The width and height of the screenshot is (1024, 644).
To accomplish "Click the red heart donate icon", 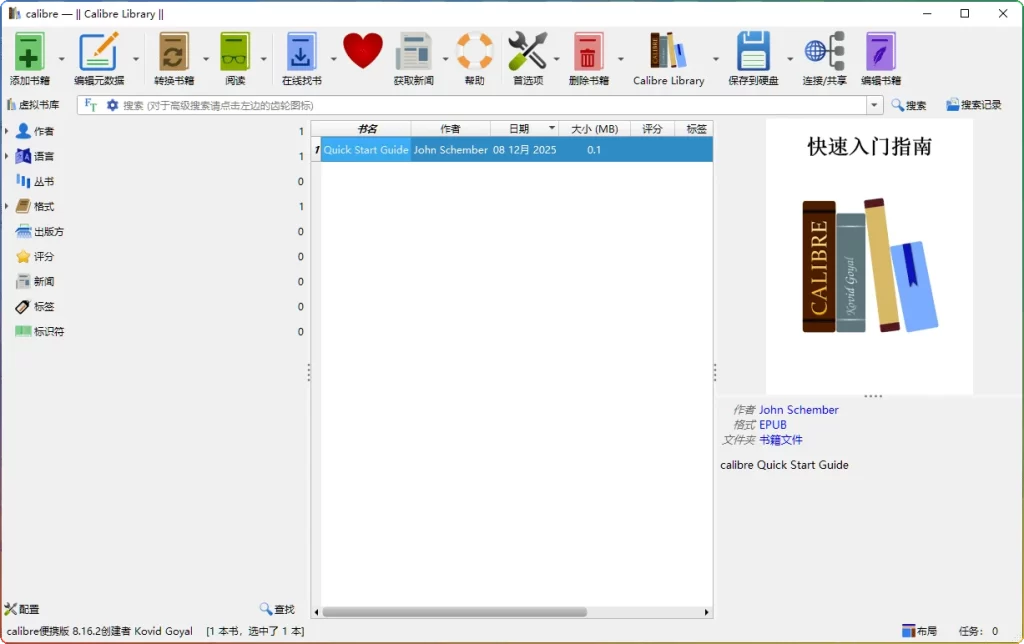I will click(362, 50).
